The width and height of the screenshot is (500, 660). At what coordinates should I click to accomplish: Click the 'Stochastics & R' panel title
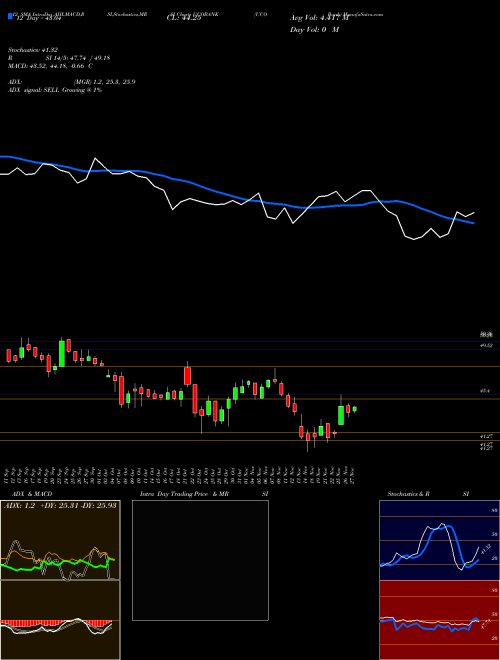click(409, 494)
